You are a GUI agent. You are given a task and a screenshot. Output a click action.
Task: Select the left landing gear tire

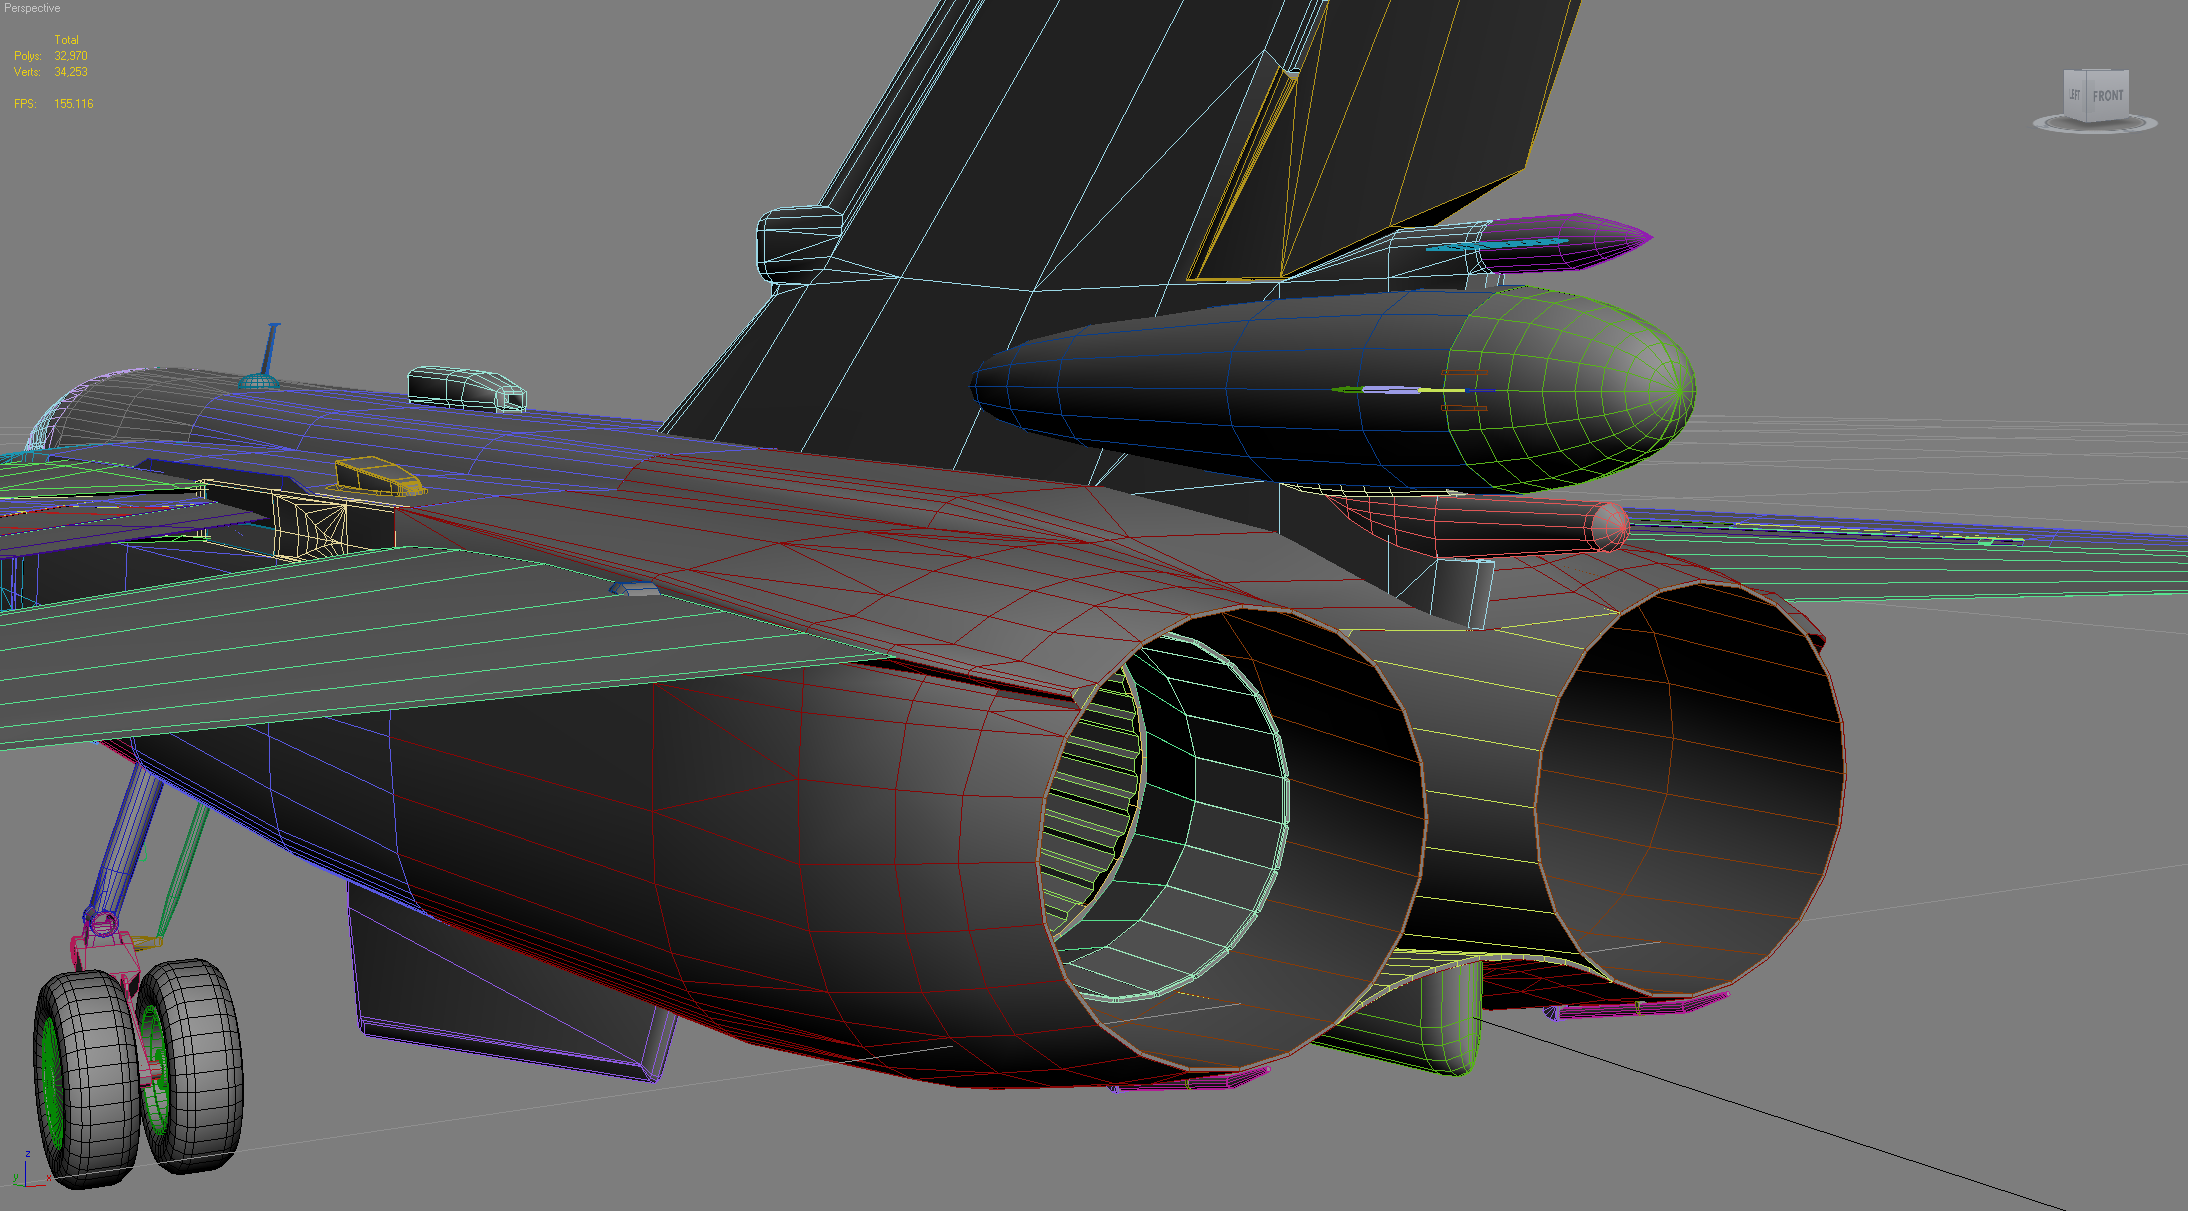click(85, 1080)
